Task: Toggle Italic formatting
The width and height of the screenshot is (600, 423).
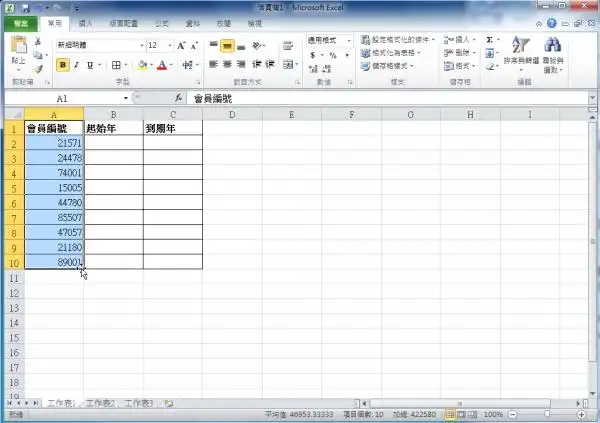Action: [x=77, y=65]
